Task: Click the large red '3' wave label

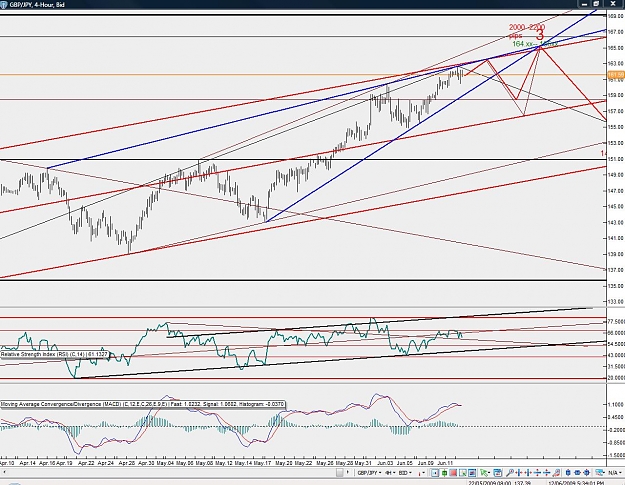Action: [540, 34]
